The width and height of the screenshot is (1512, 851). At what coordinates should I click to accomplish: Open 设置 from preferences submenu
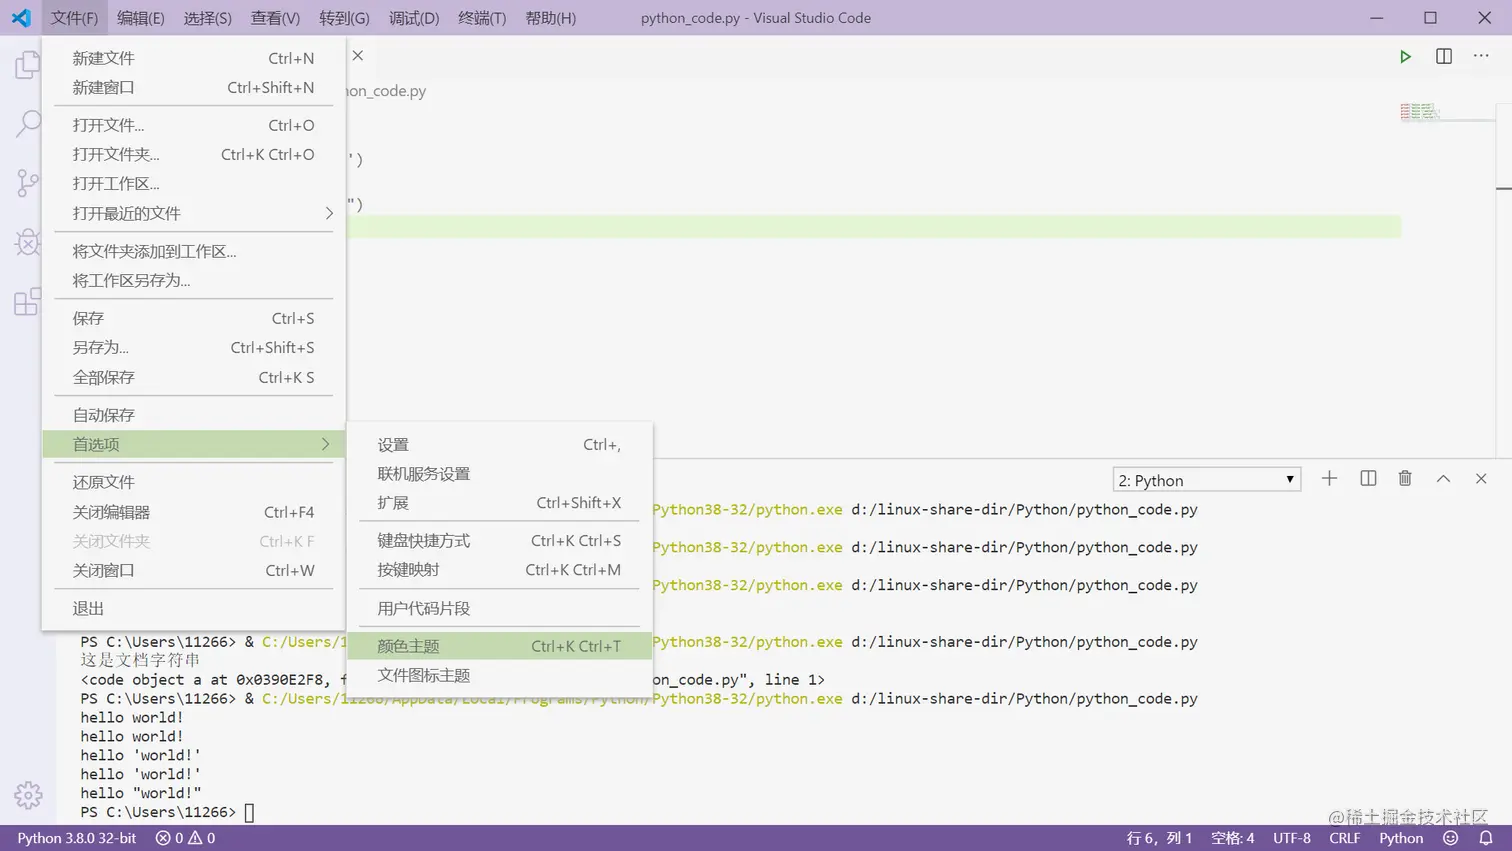tap(499, 444)
